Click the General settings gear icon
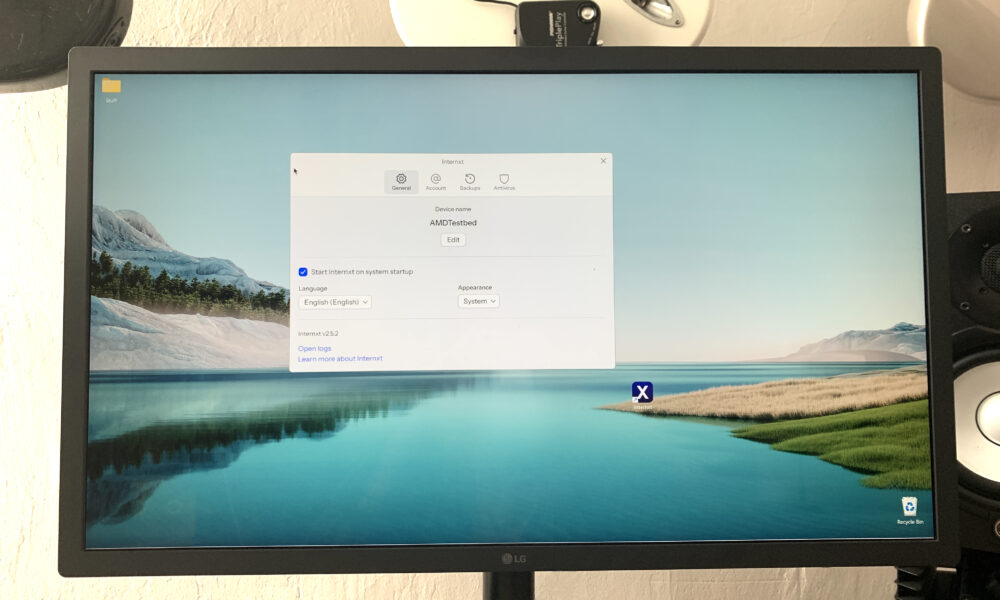This screenshot has height=600, width=1000. tap(400, 177)
